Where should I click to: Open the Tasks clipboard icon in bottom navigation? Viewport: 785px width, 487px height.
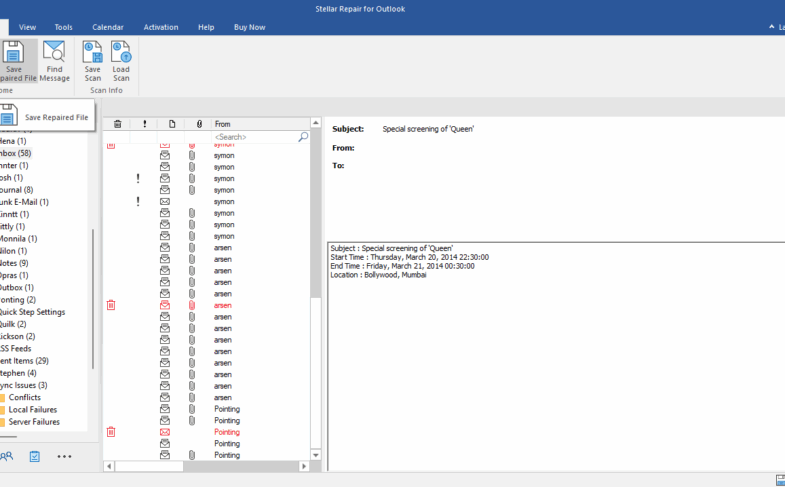[x=35, y=456]
